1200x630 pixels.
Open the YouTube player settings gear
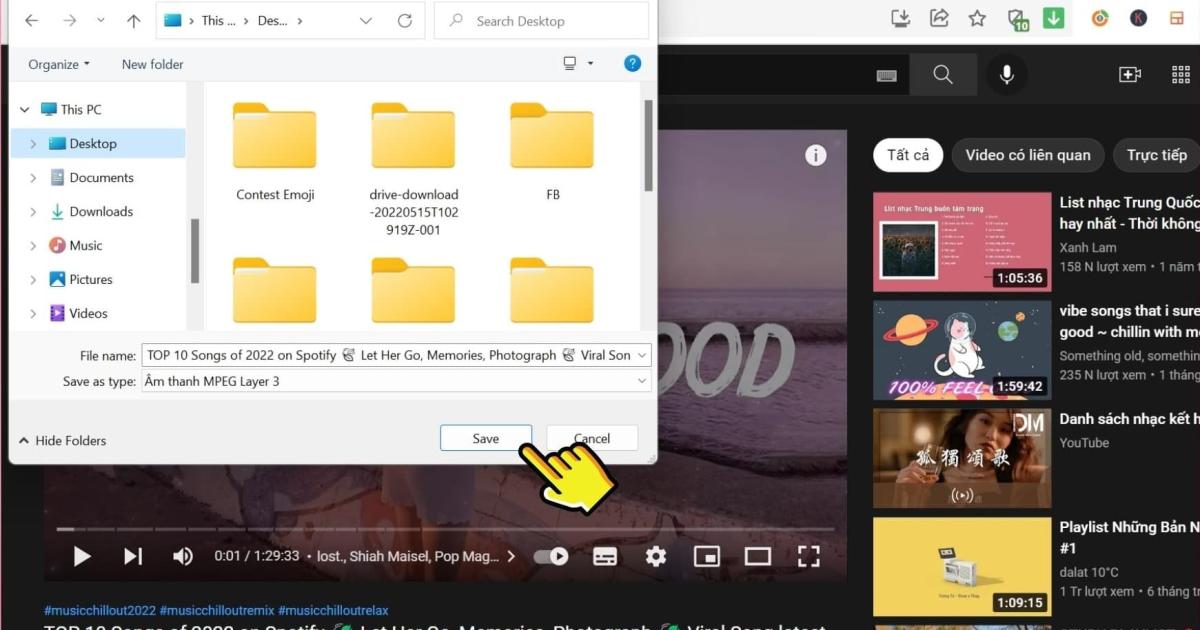point(655,556)
